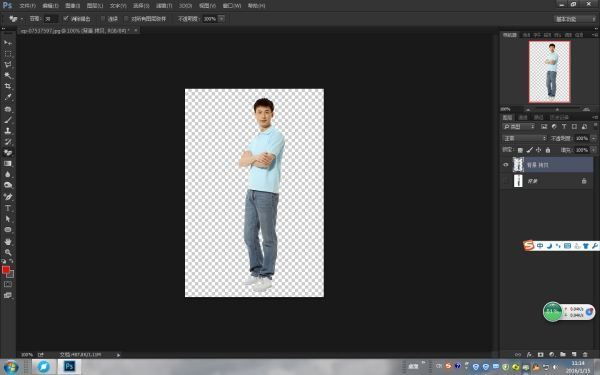Select the Healing Brush tool
This screenshot has width=600, height=375.
8,109
